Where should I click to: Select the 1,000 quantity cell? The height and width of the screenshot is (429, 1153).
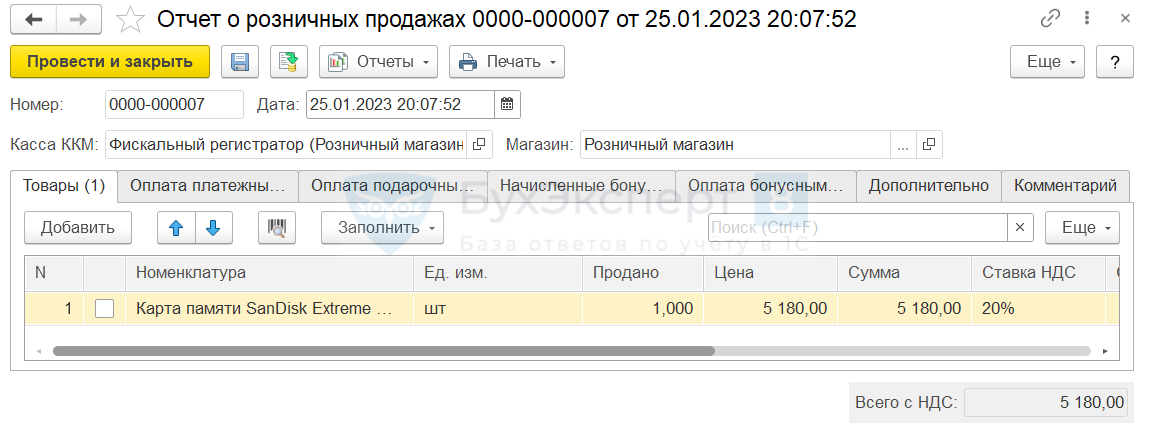pyautogui.click(x=643, y=309)
